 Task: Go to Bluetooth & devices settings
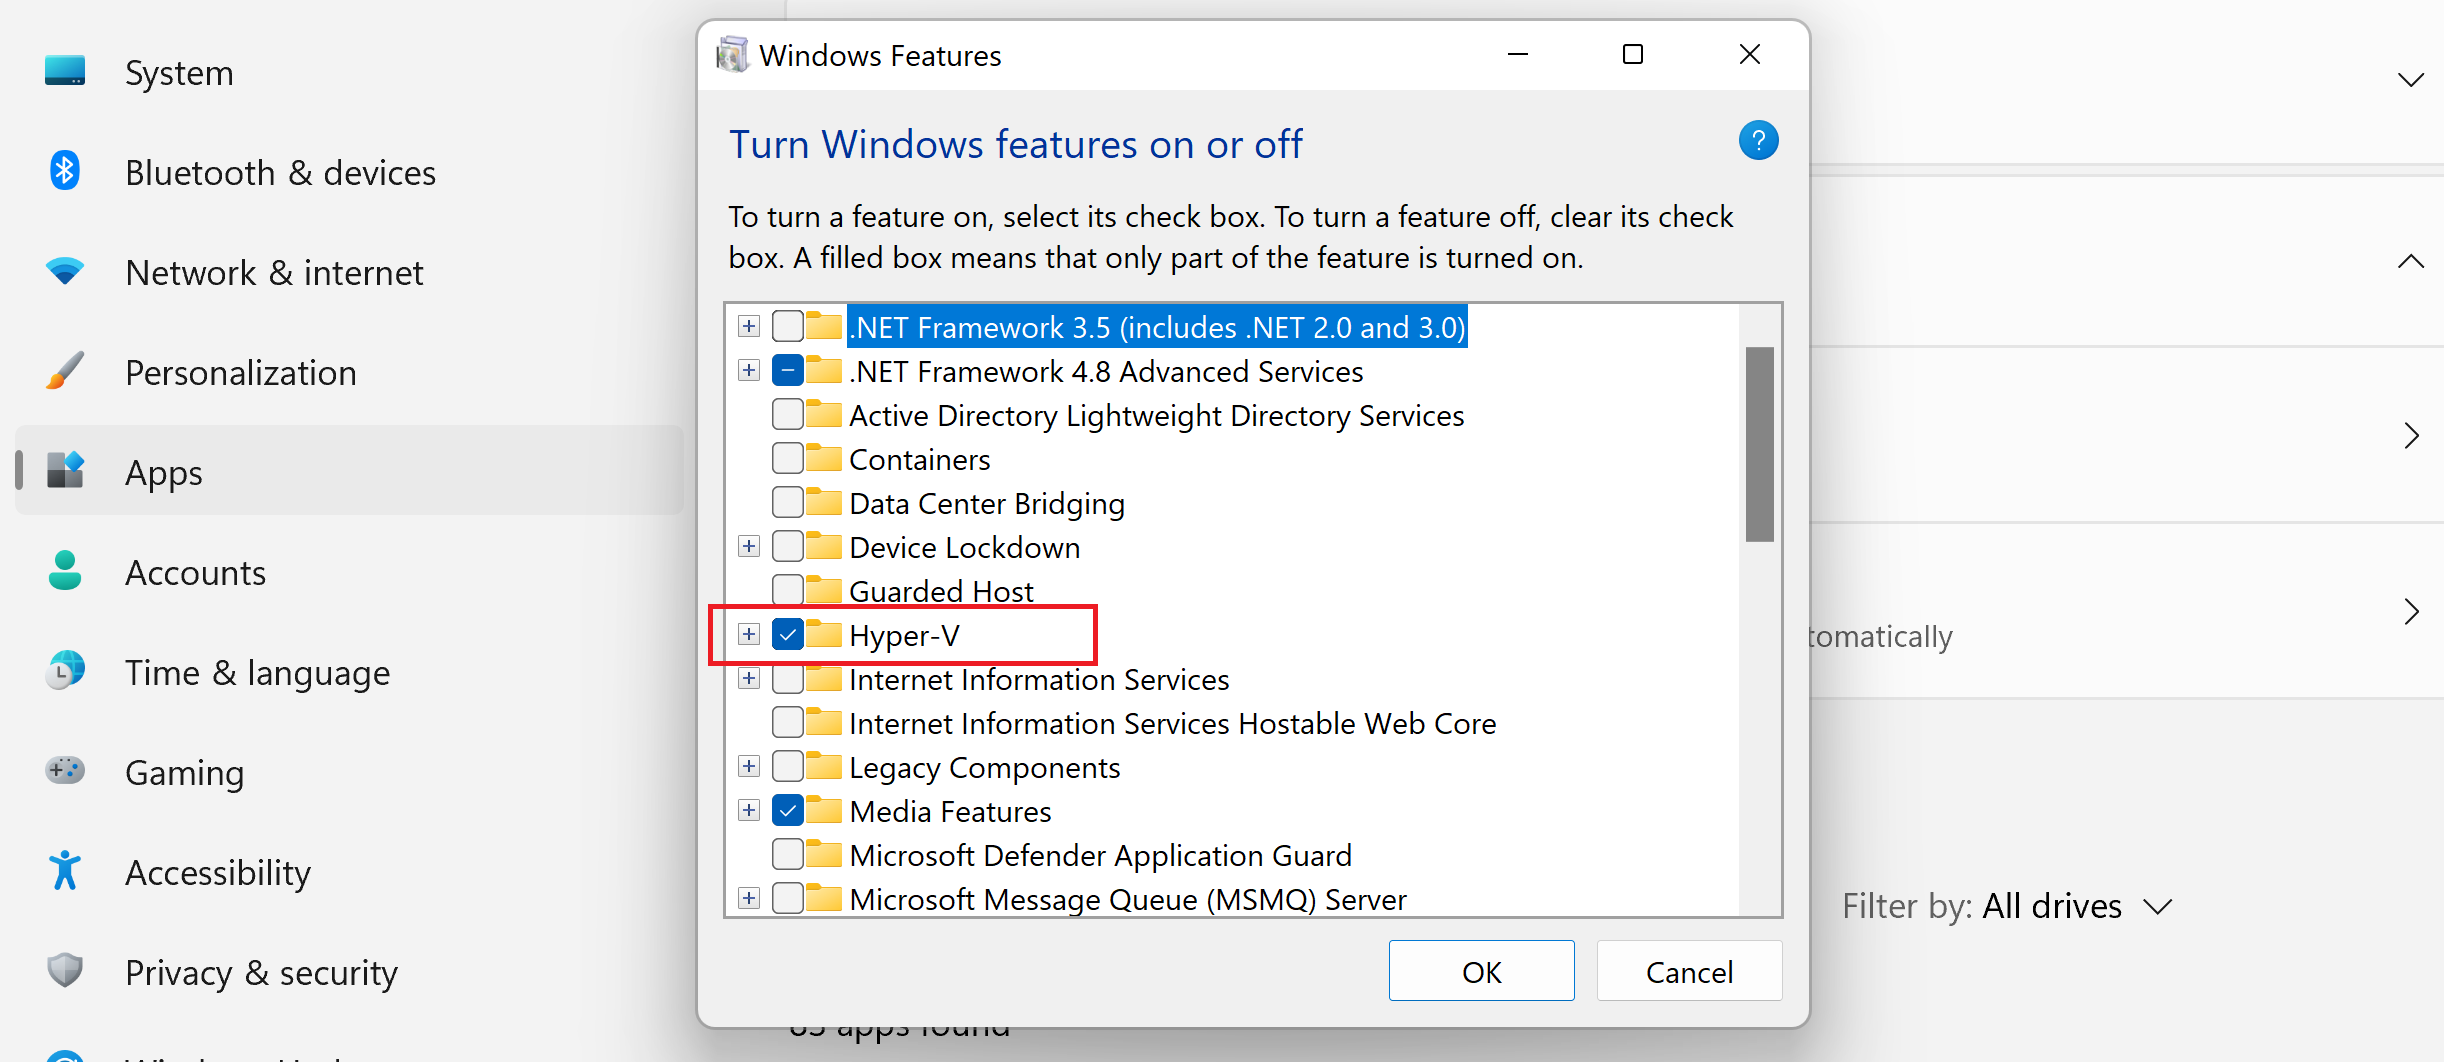pos(350,172)
